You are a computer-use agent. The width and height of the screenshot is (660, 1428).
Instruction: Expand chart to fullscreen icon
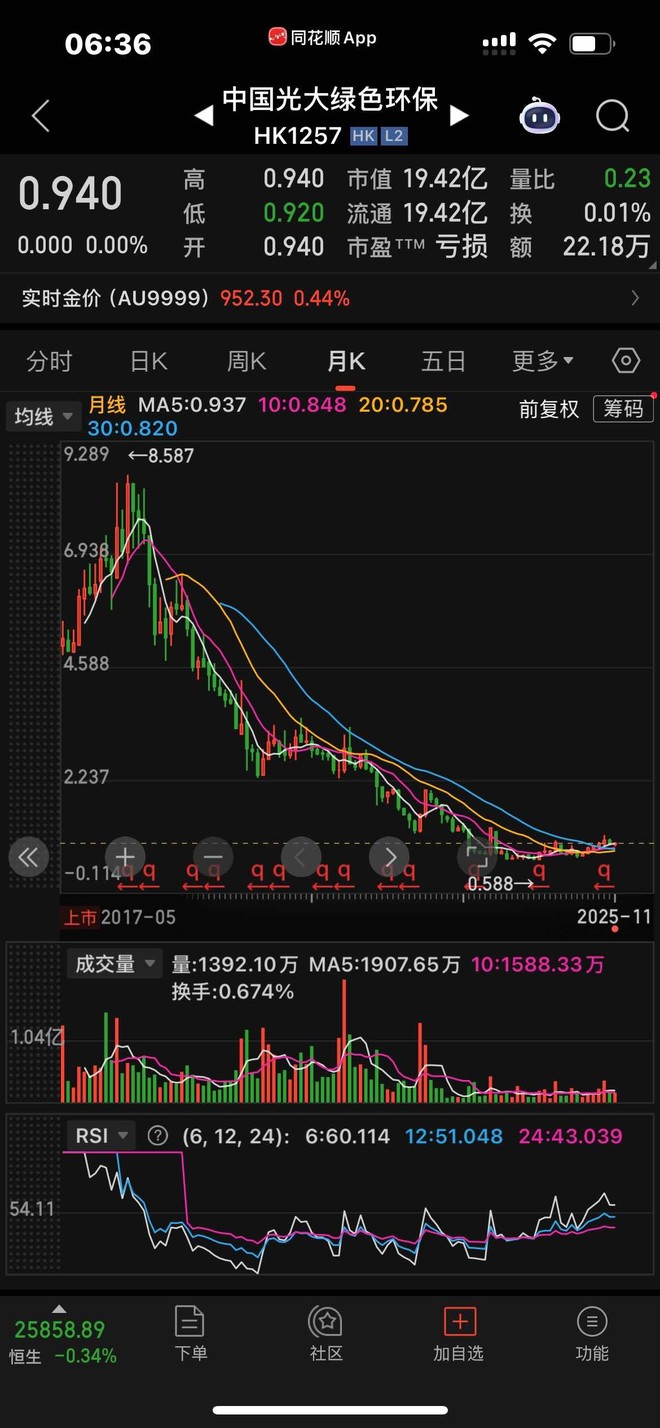(477, 857)
